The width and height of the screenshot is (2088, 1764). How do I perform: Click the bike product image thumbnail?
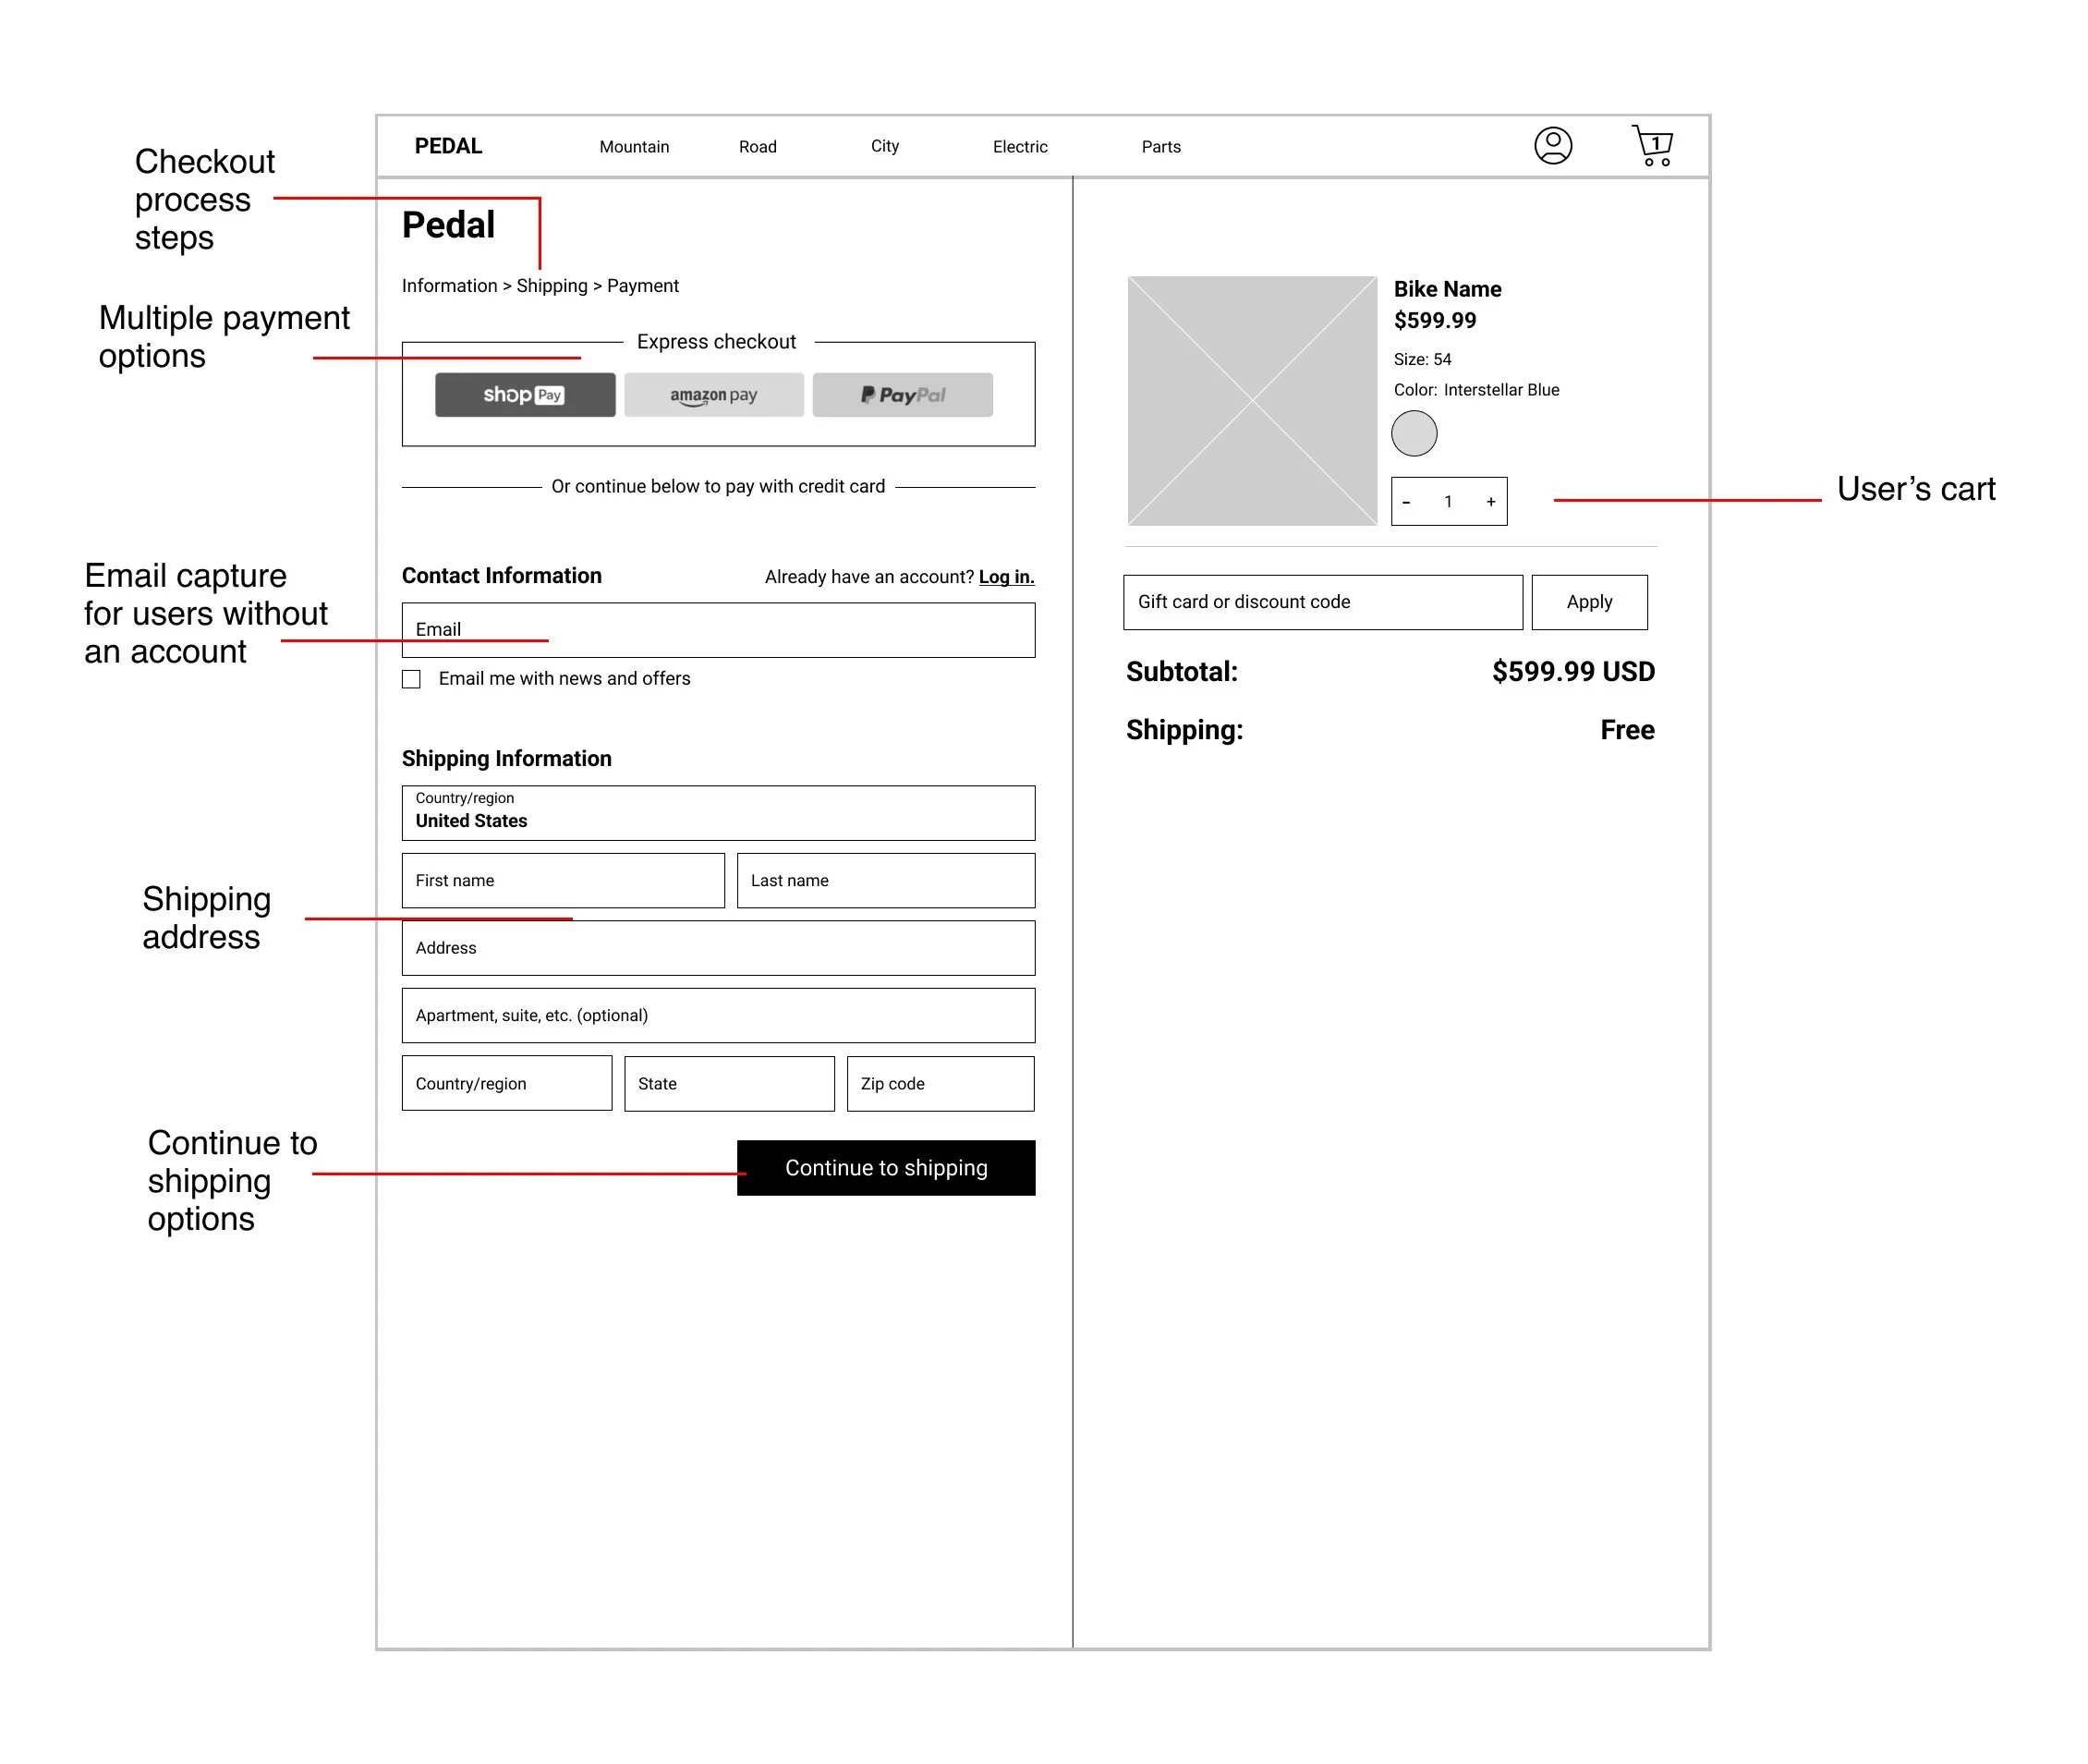pos(1251,401)
